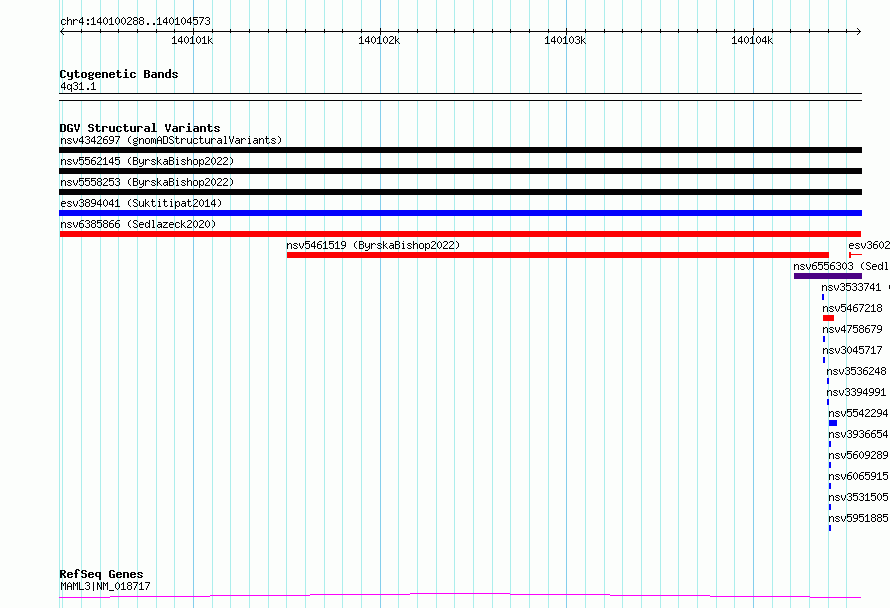Open variant label nsv6065915

pyautogui.click(x=858, y=476)
